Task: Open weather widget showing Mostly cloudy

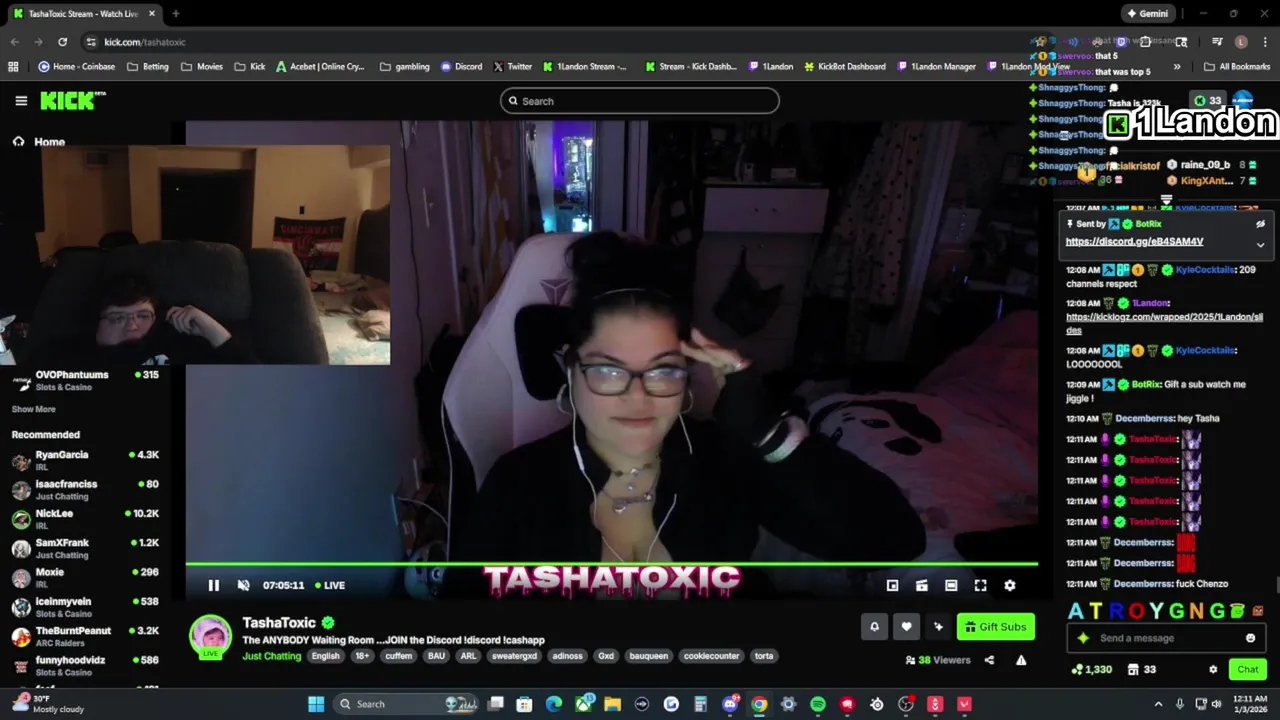Action: 48,704
